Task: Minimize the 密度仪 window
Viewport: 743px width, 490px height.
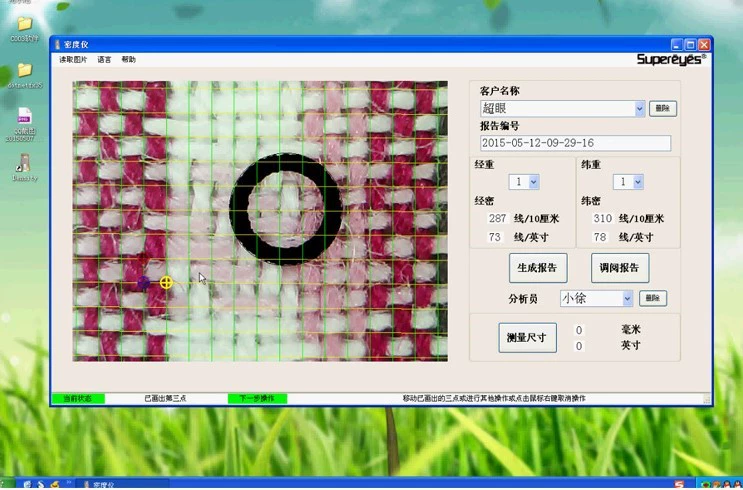Action: (x=677, y=45)
